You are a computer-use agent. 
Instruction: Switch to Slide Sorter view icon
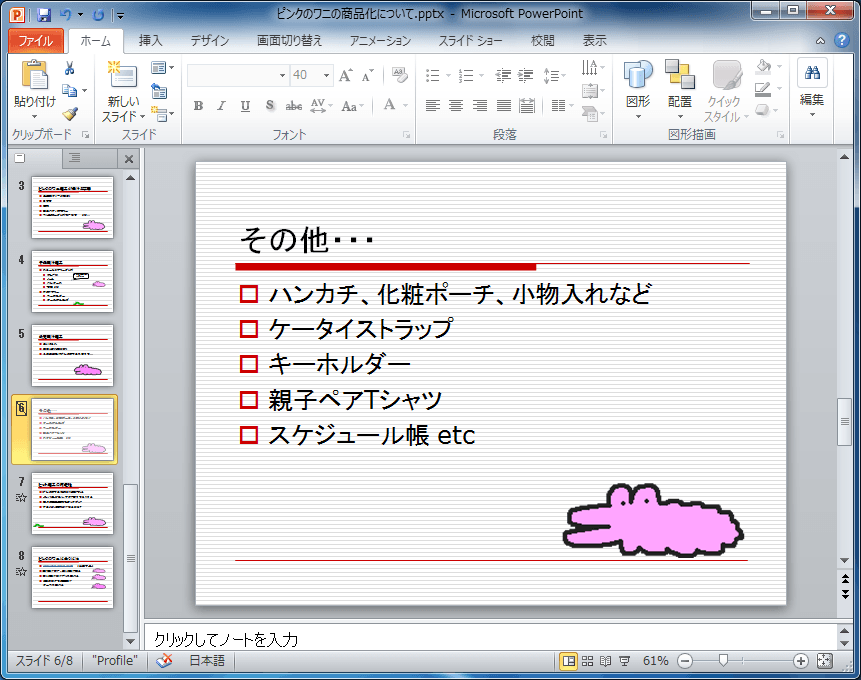[588, 661]
